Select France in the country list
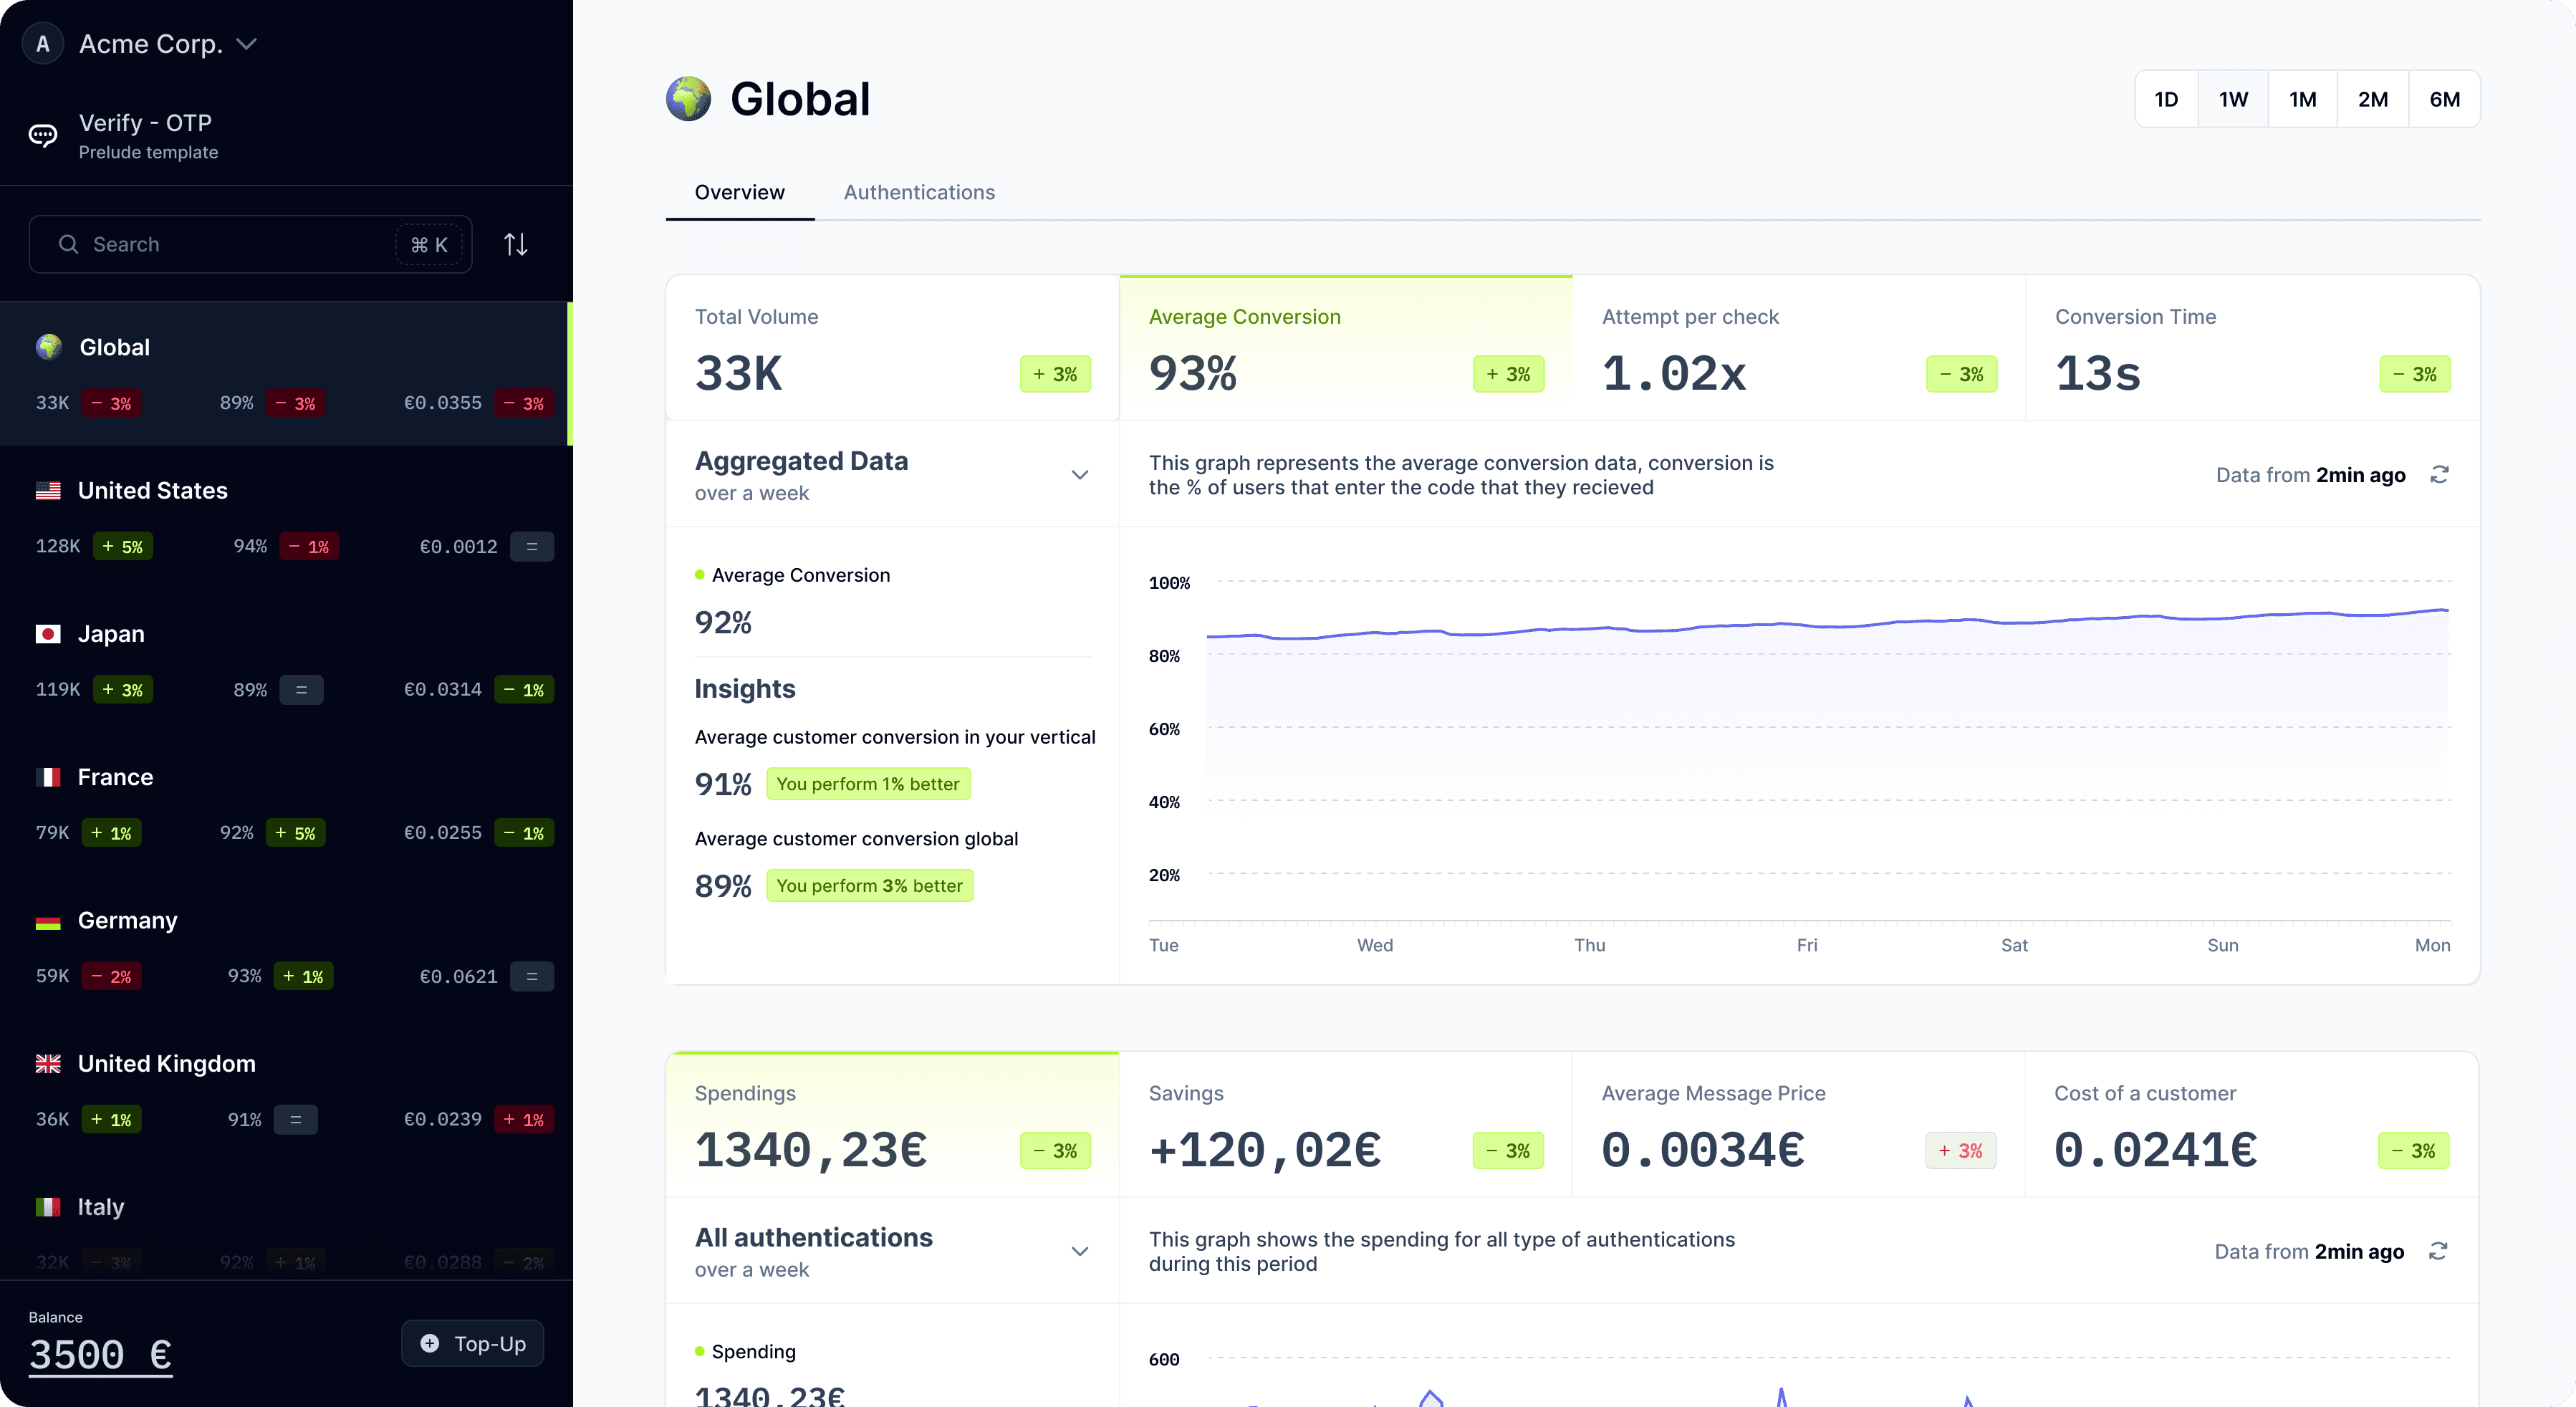 pos(285,803)
